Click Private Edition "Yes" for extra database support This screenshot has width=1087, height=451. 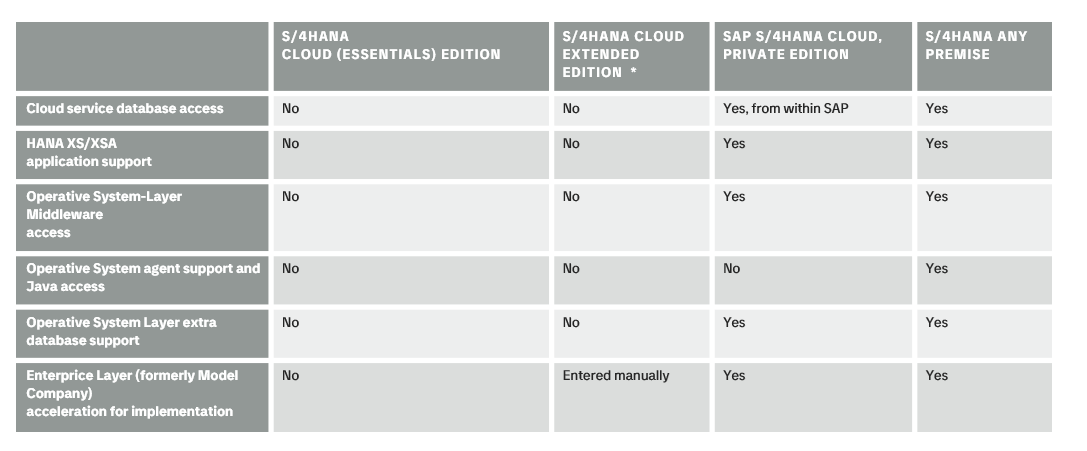734,323
